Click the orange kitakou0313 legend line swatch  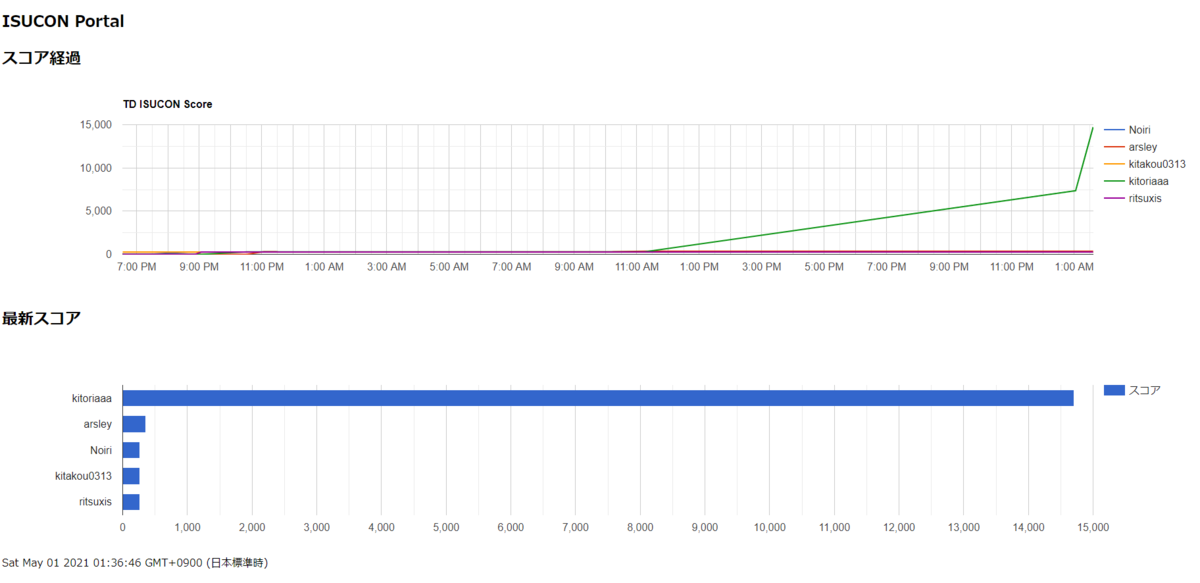pos(1113,164)
